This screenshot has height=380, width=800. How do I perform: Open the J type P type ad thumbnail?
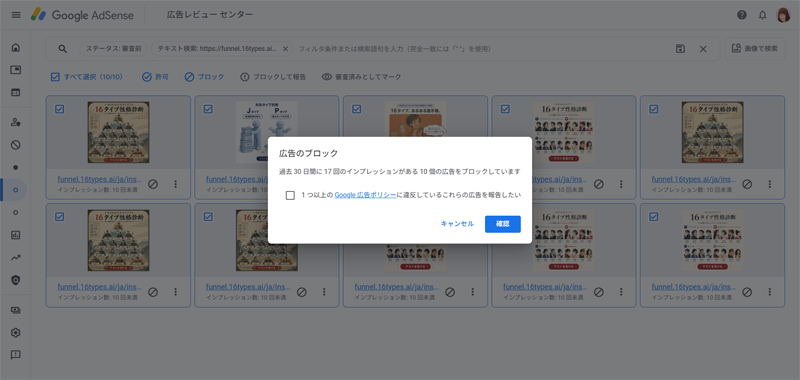[266, 132]
